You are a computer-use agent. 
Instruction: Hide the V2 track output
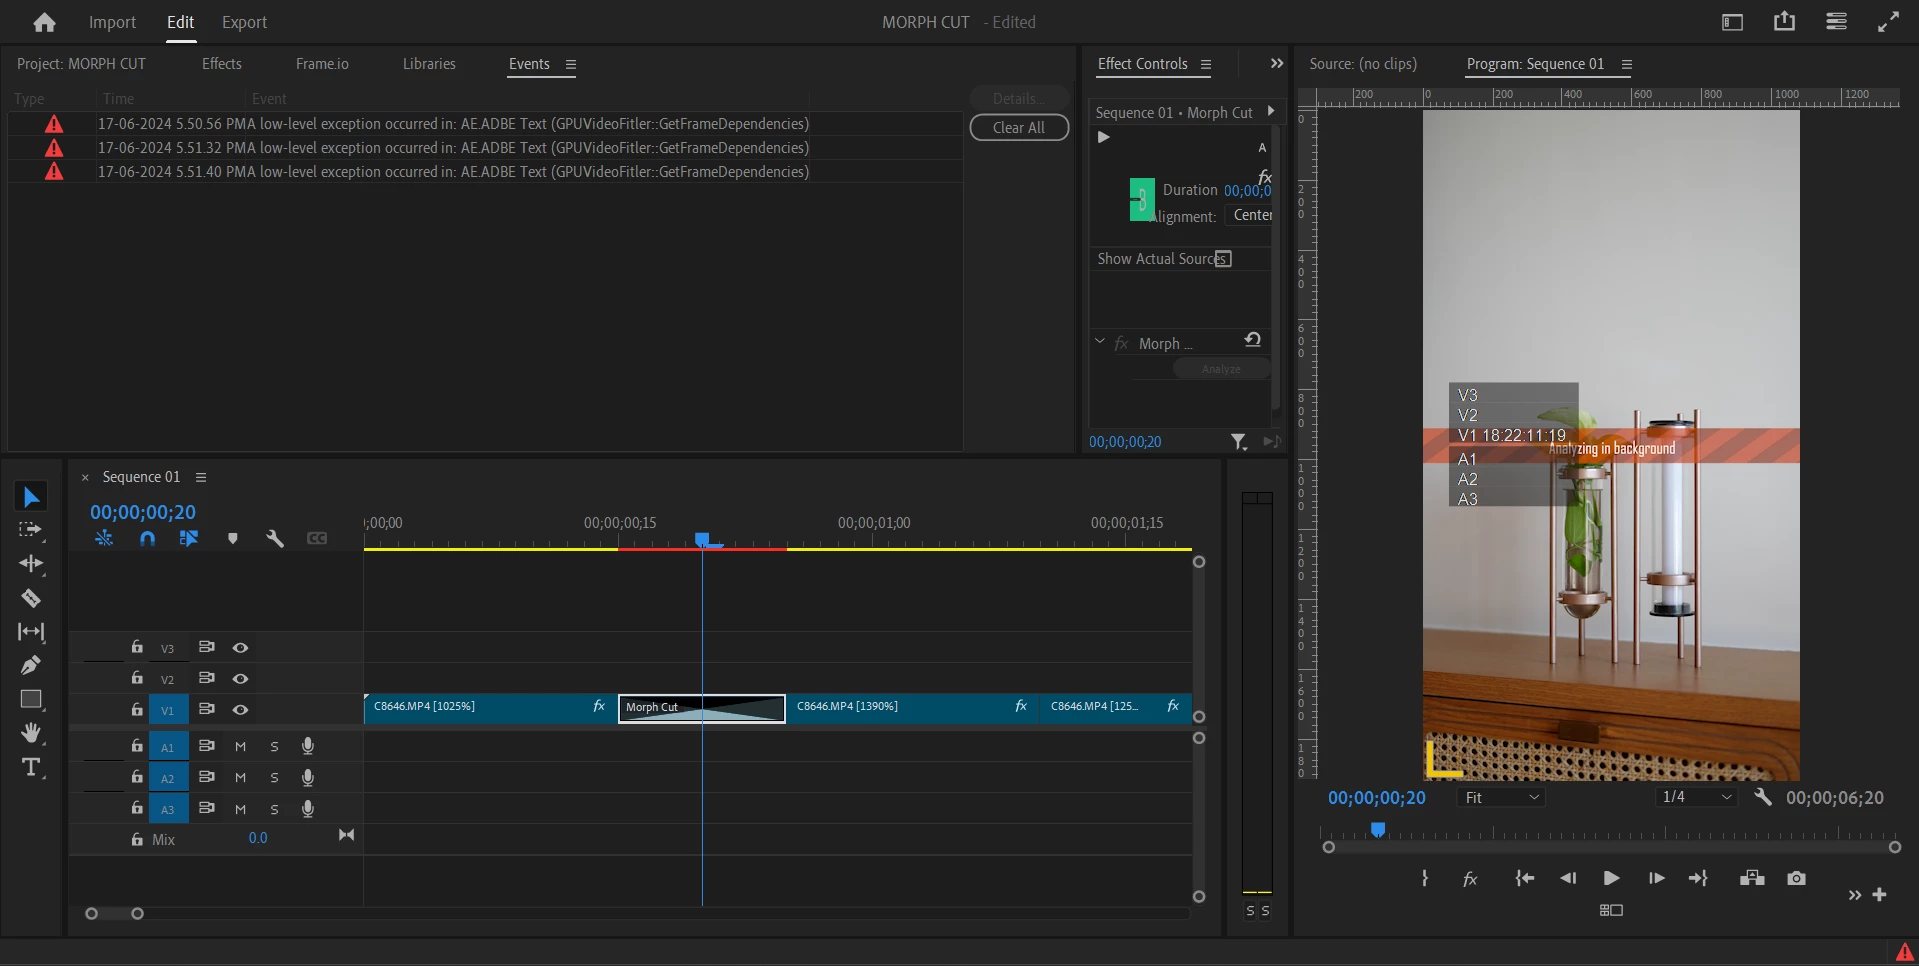coord(240,679)
